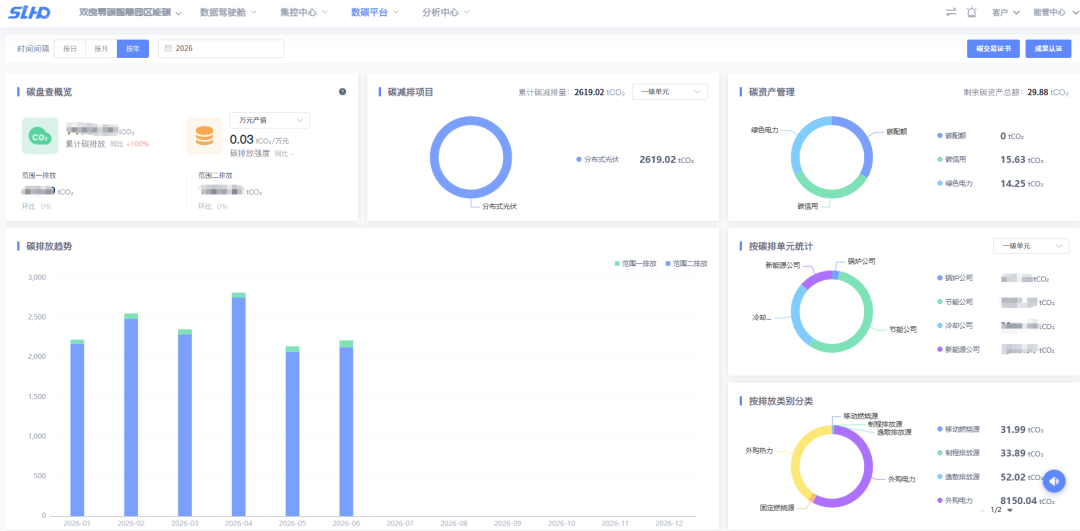Toggle 节能公司 legend item
Screen dimensions: 1080x531
956,302
